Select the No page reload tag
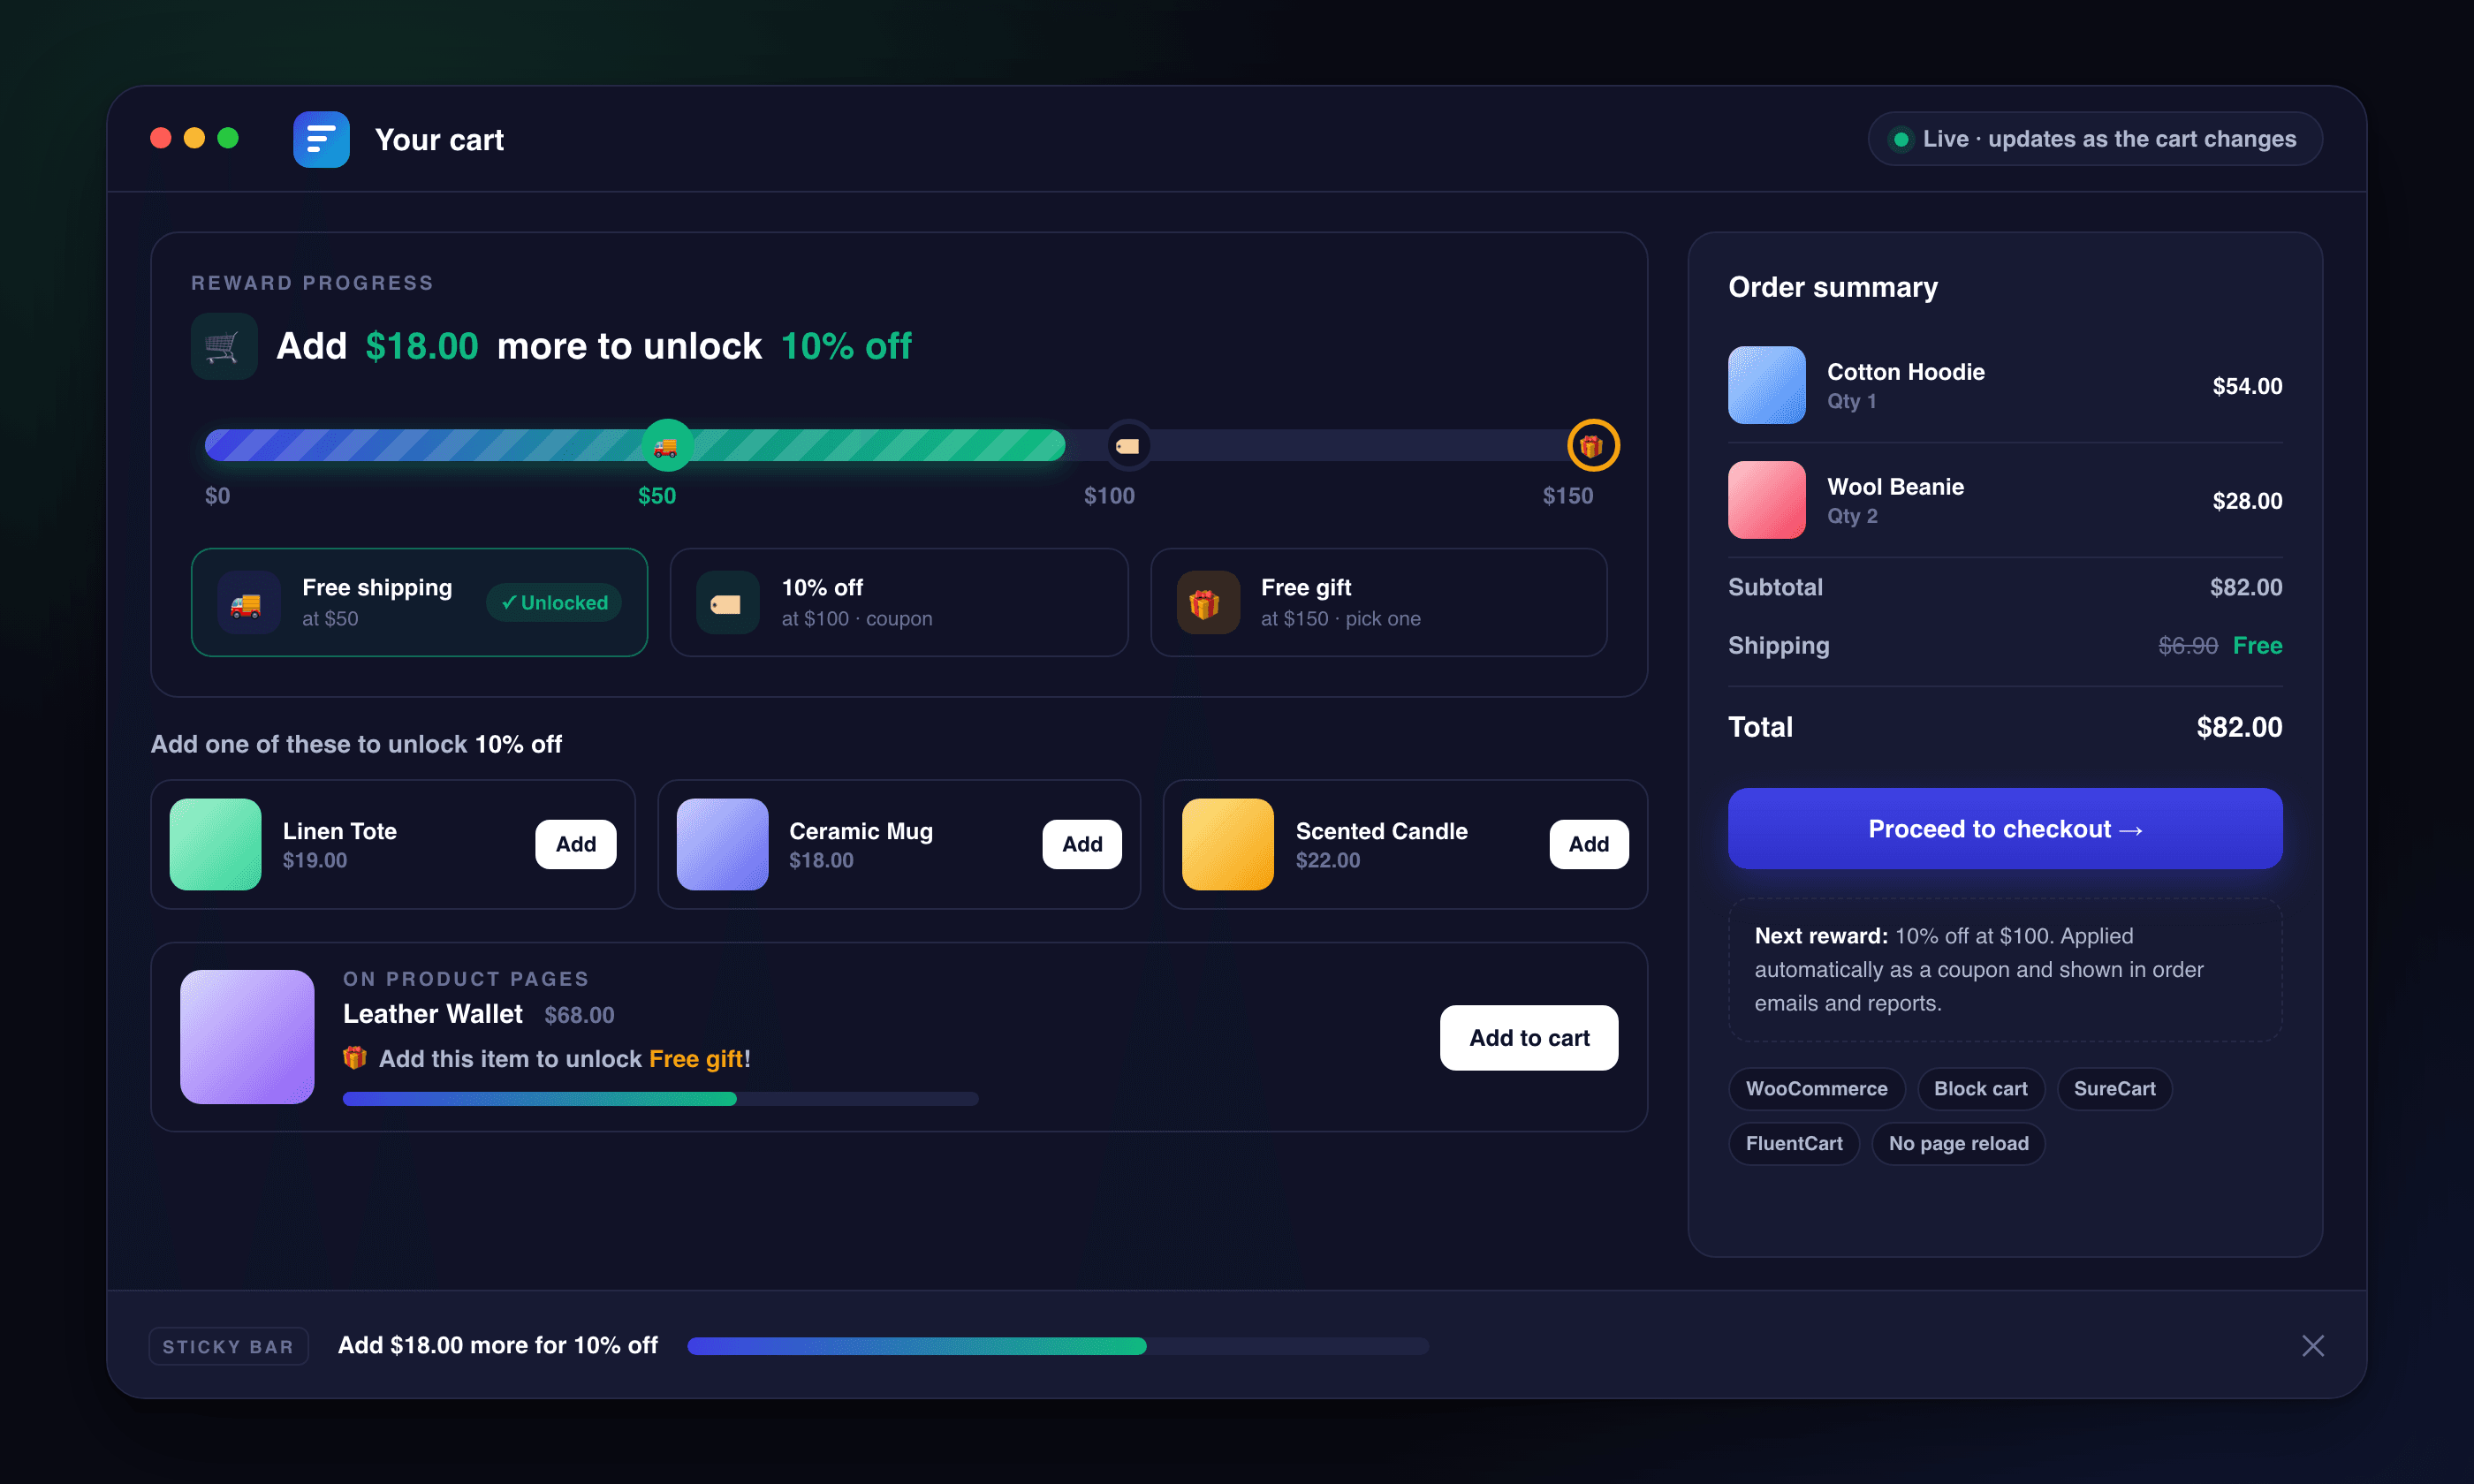The image size is (2474, 1484). [x=1958, y=1144]
